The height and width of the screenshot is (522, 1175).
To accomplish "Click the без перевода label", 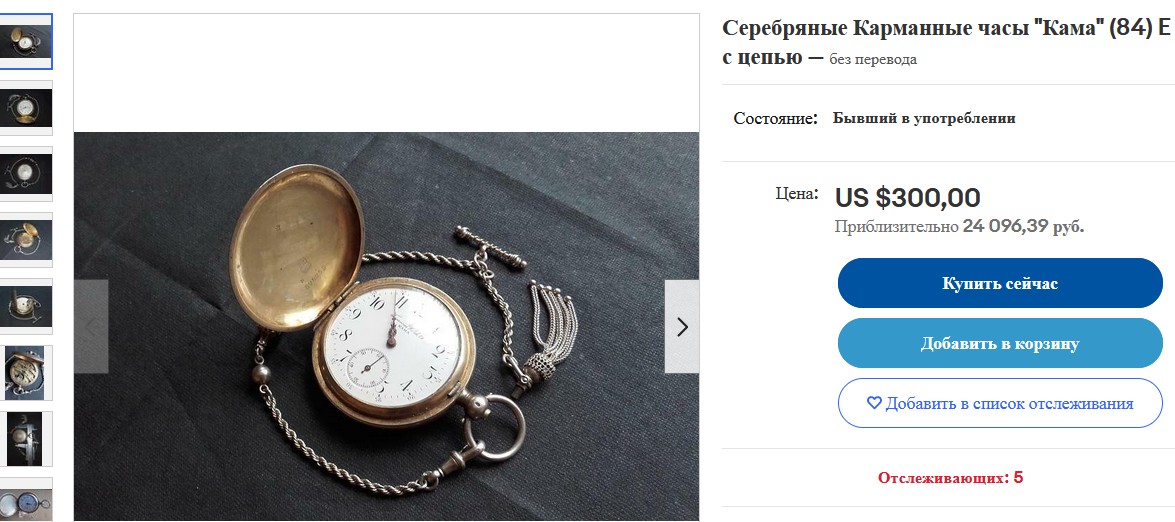I will pos(873,59).
